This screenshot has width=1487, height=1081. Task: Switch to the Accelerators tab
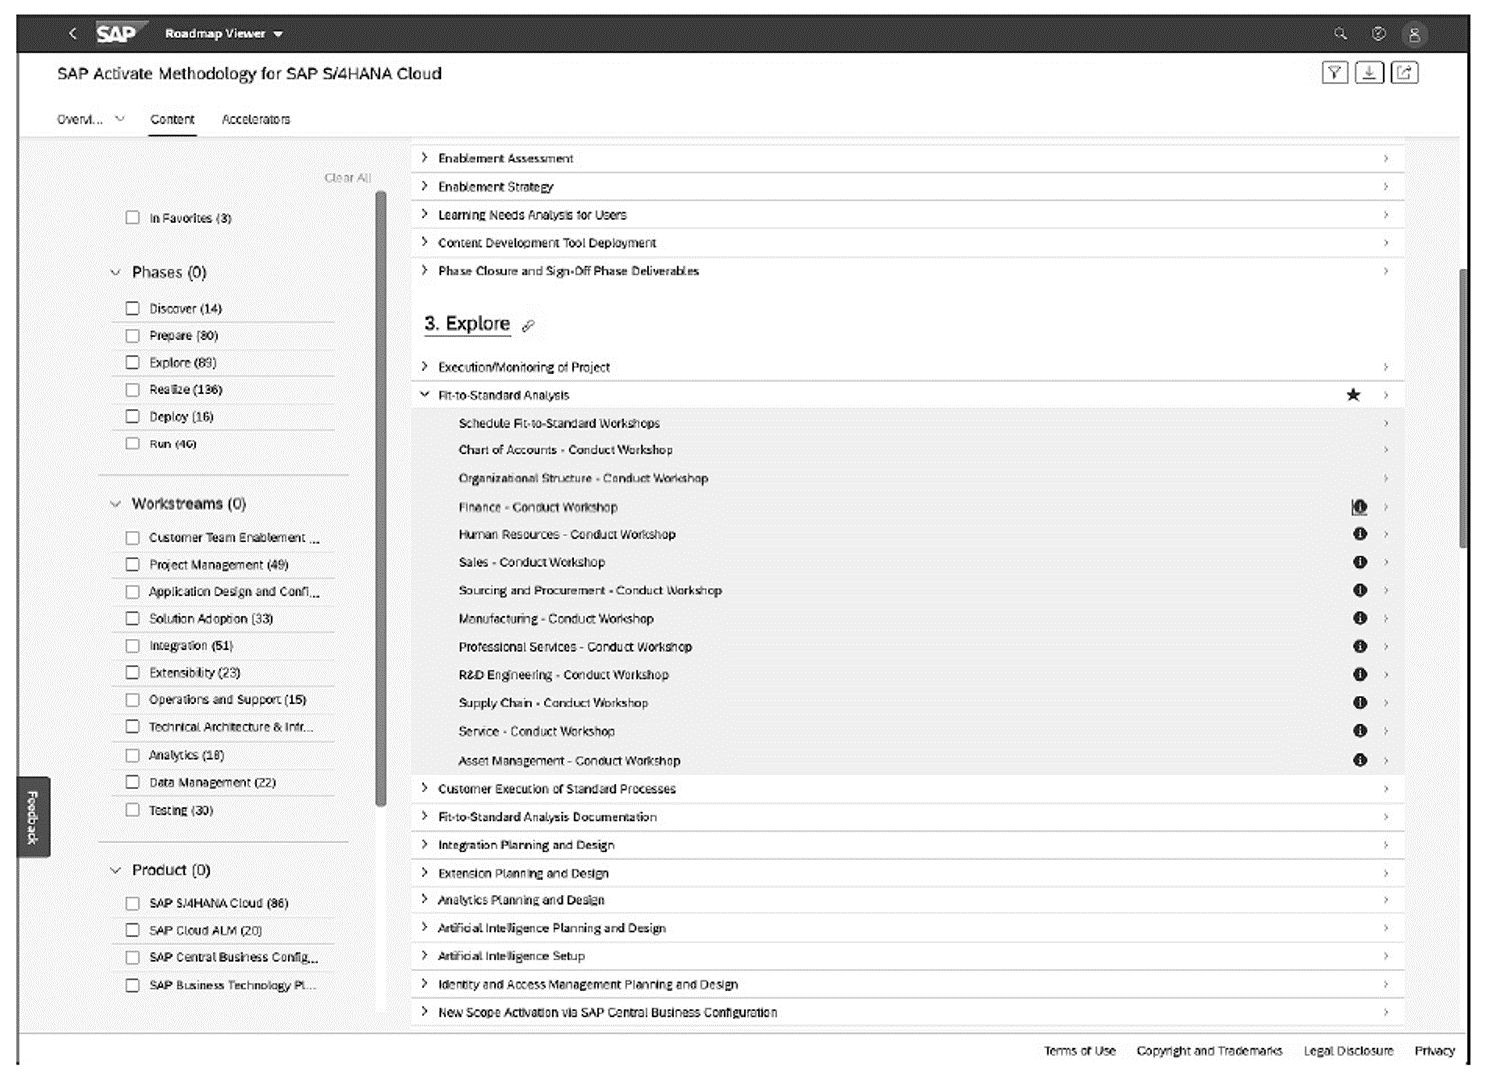point(256,119)
